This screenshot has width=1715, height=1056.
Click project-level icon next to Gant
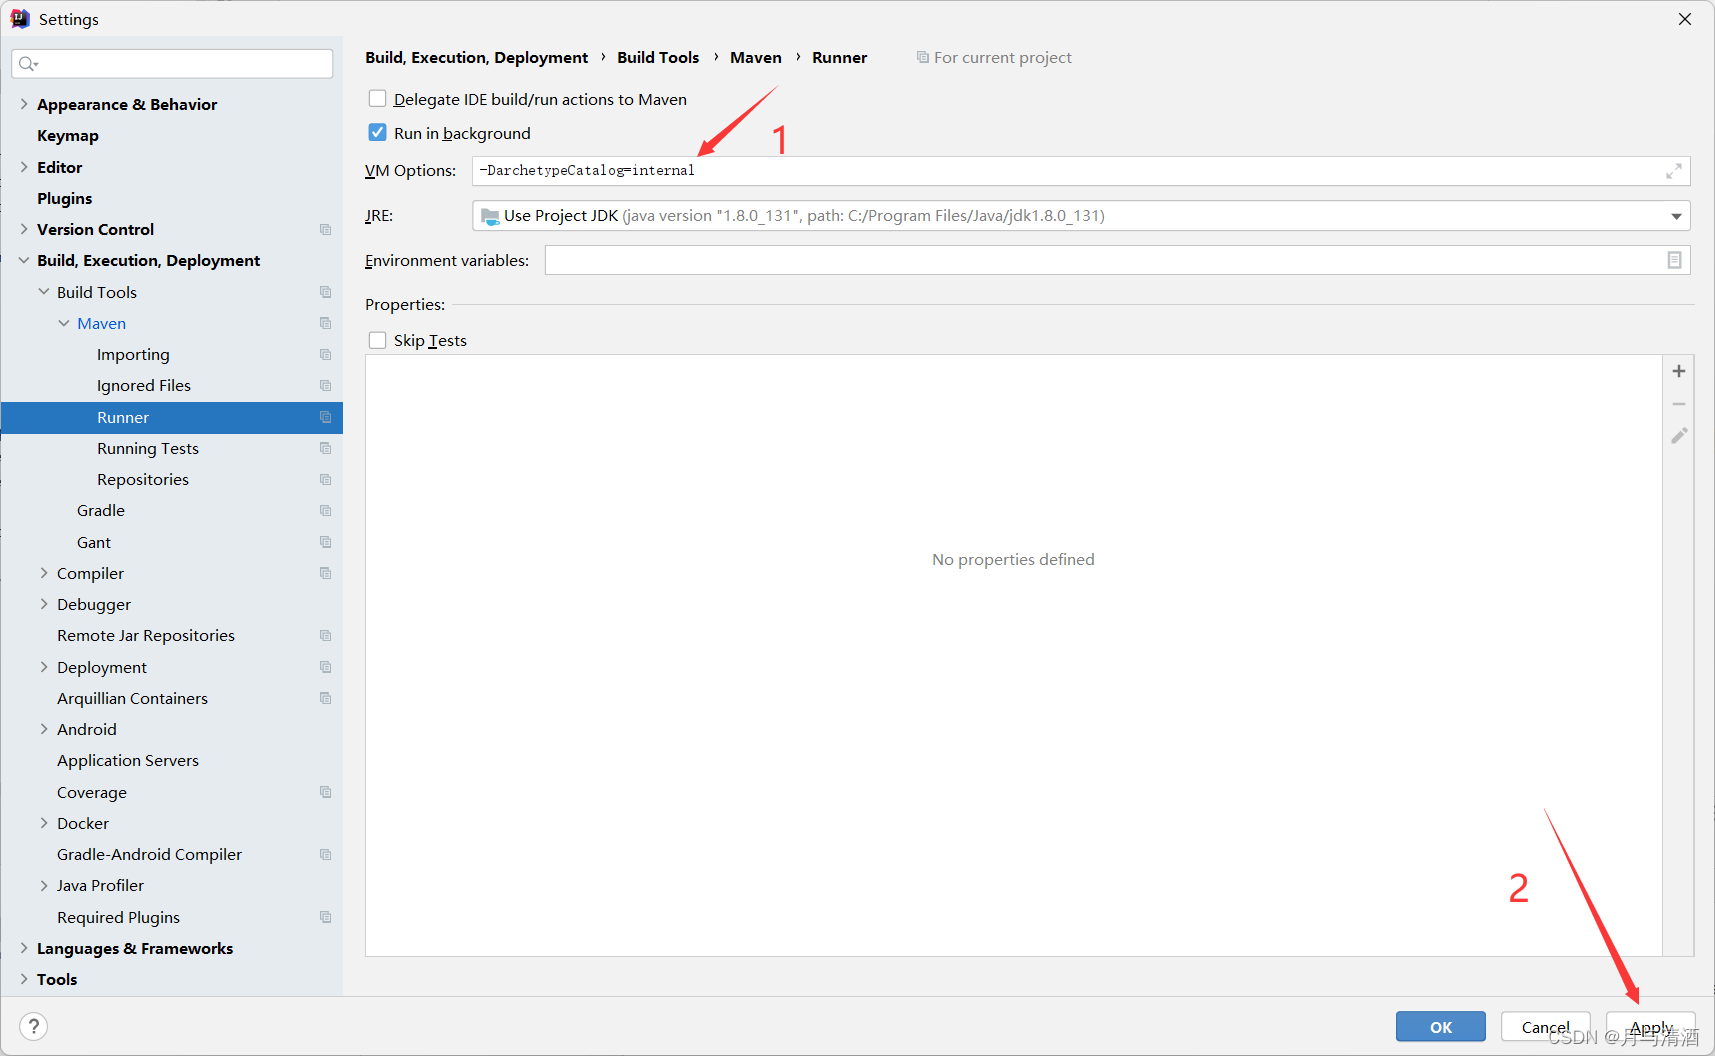click(x=325, y=542)
